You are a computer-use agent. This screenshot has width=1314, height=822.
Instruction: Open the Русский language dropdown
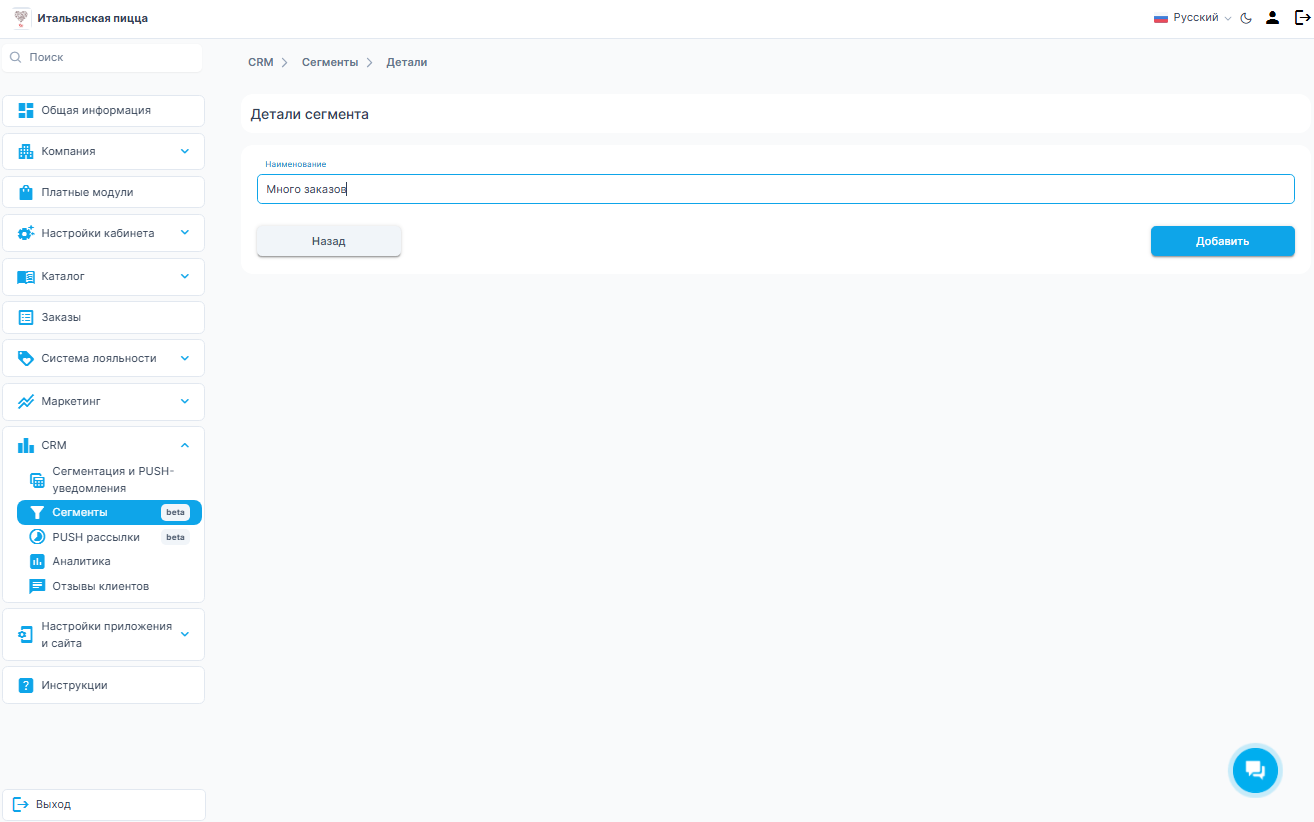(1193, 18)
